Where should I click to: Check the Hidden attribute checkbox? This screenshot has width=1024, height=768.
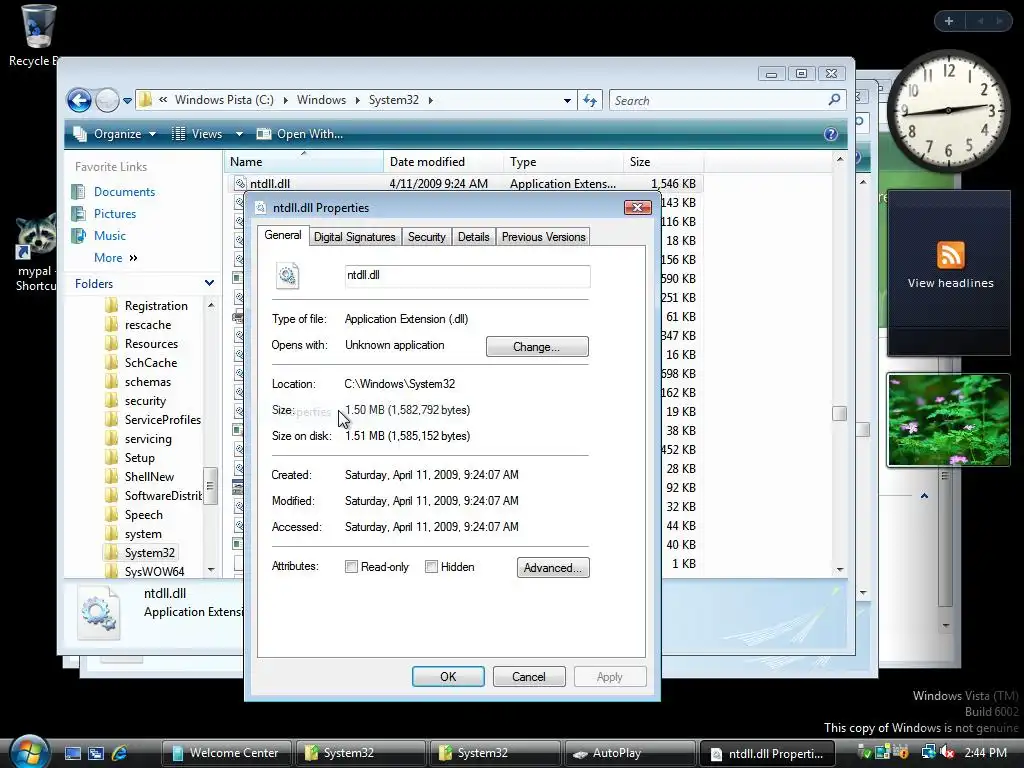coord(431,567)
